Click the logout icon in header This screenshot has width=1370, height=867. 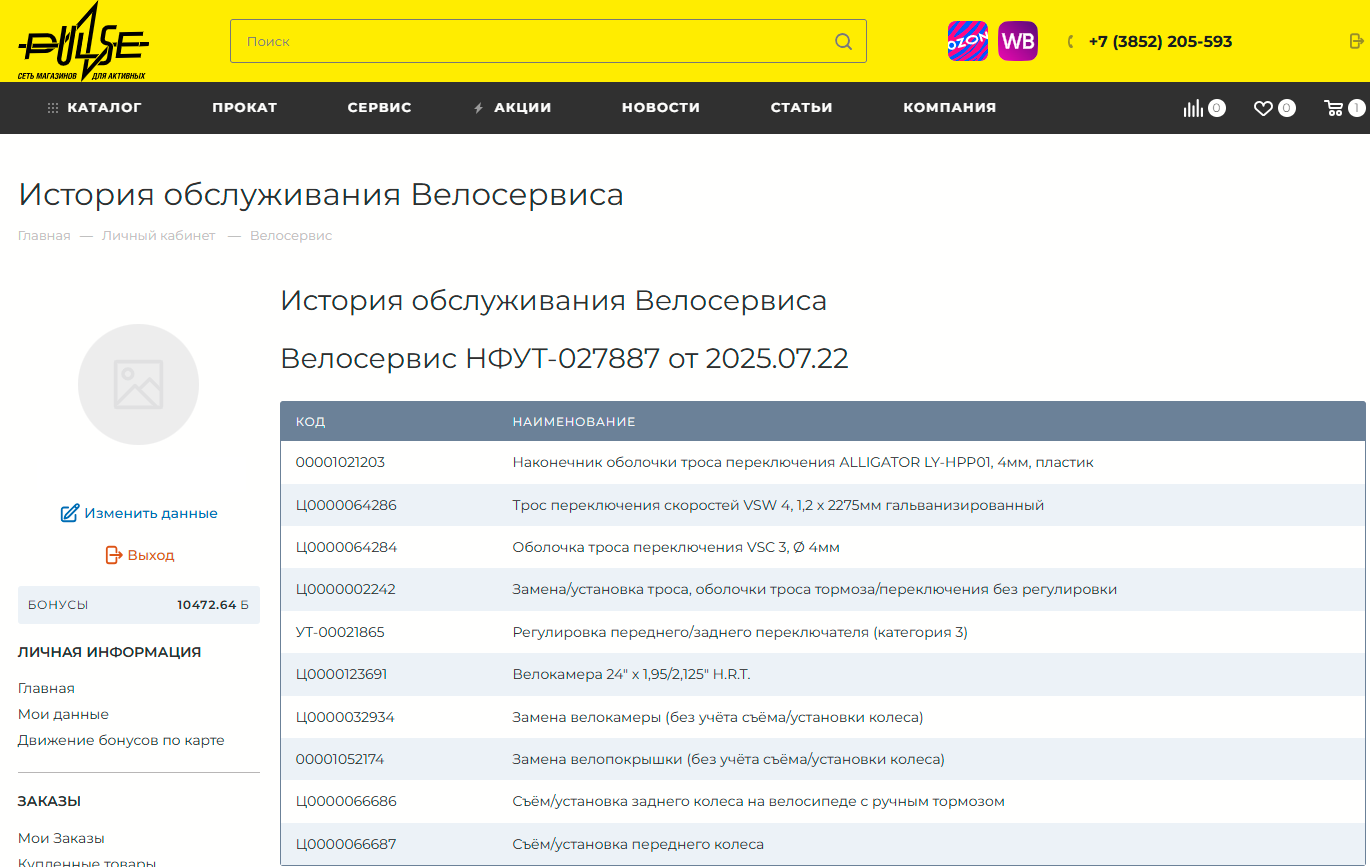pos(1356,42)
